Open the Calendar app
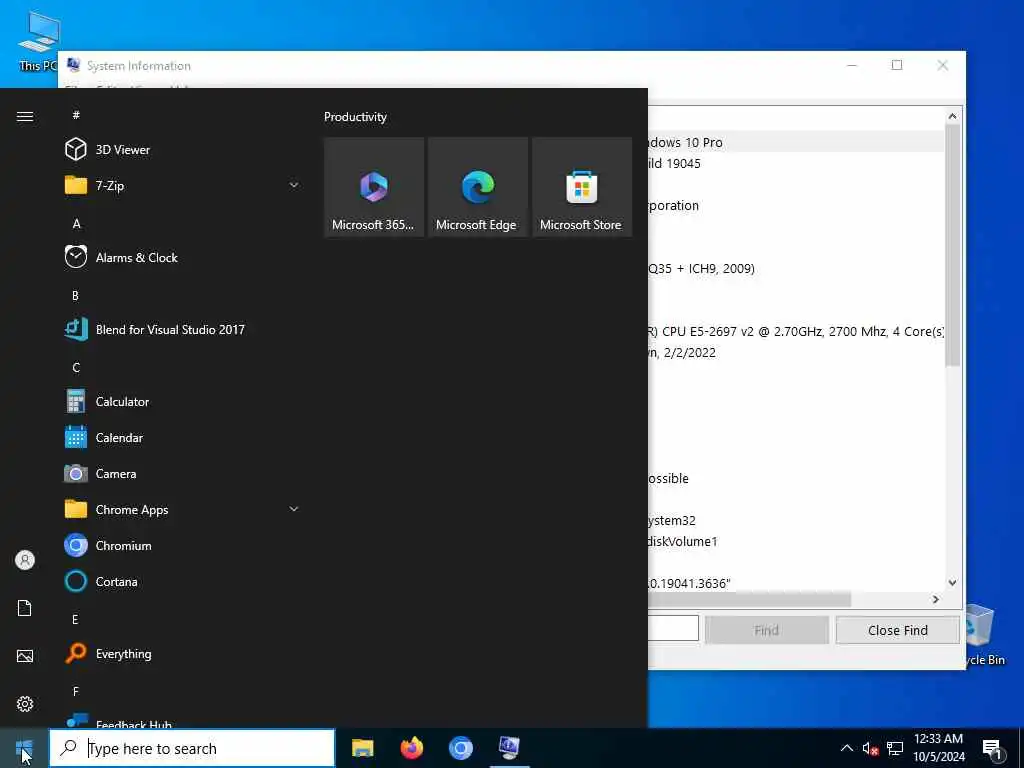The width and height of the screenshot is (1024, 768). coord(182,438)
